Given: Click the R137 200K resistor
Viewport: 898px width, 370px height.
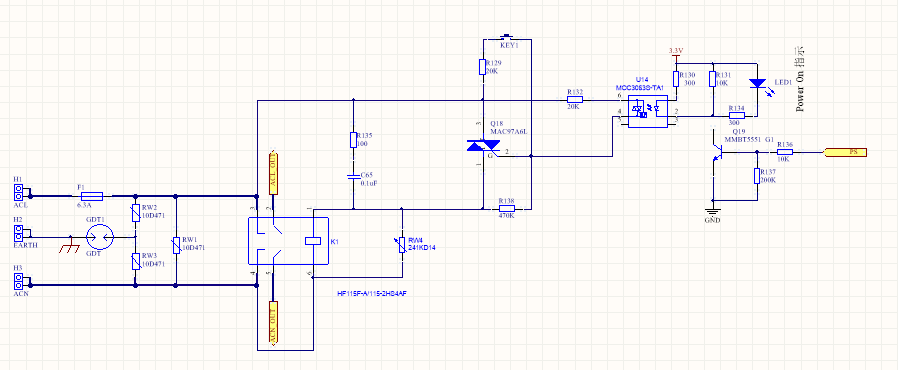Looking at the screenshot, I should tap(757, 176).
